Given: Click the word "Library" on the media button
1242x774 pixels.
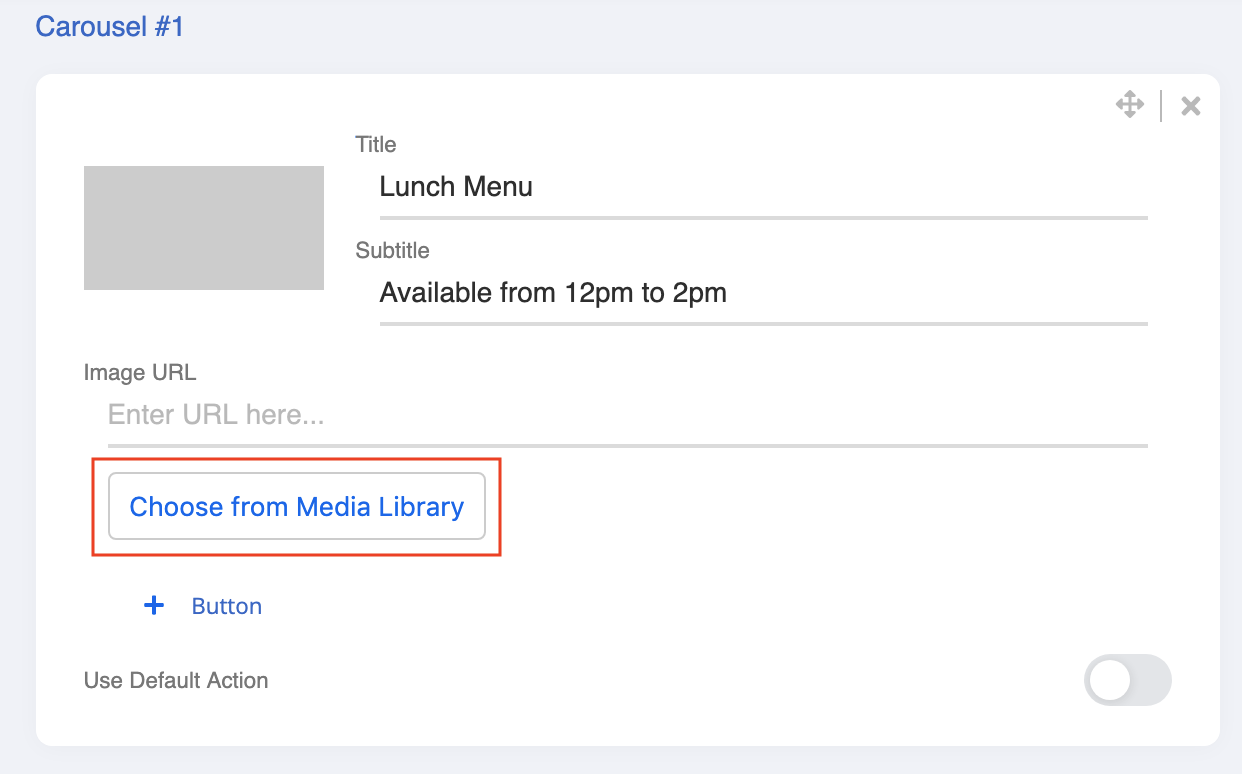Looking at the screenshot, I should tap(421, 507).
